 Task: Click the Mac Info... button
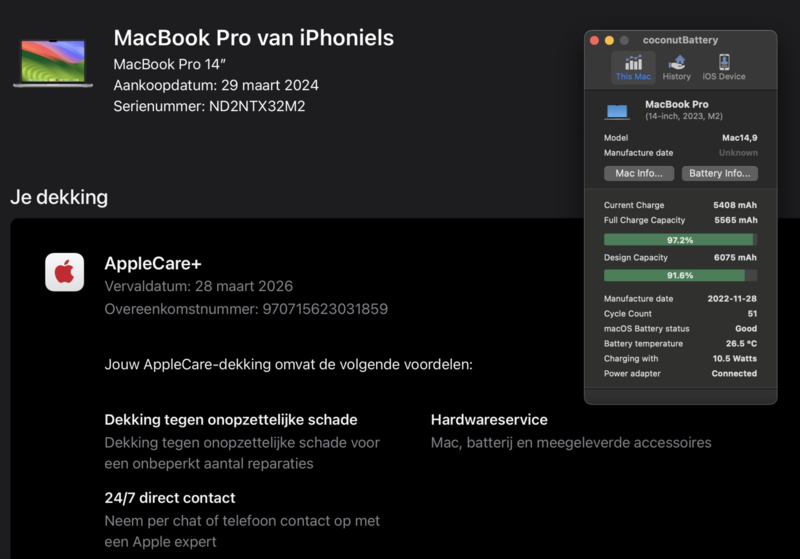coord(639,173)
